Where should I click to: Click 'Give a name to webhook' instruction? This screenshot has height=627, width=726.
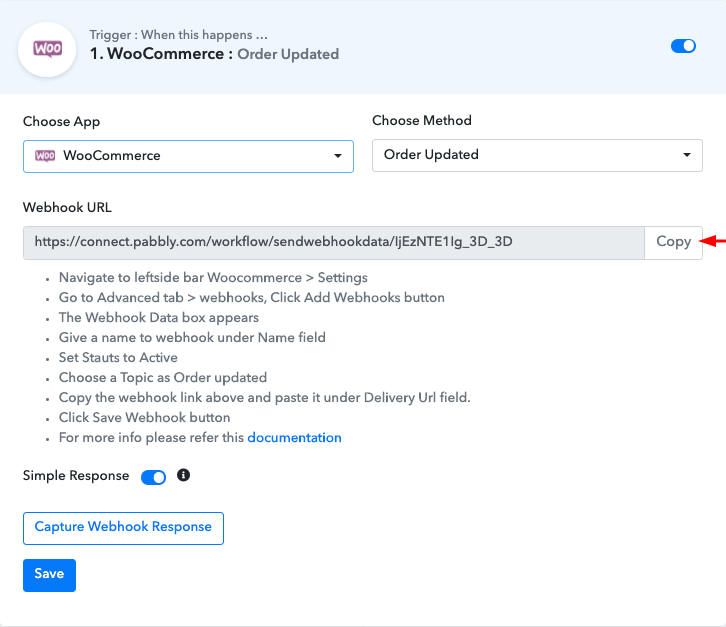(x=192, y=337)
